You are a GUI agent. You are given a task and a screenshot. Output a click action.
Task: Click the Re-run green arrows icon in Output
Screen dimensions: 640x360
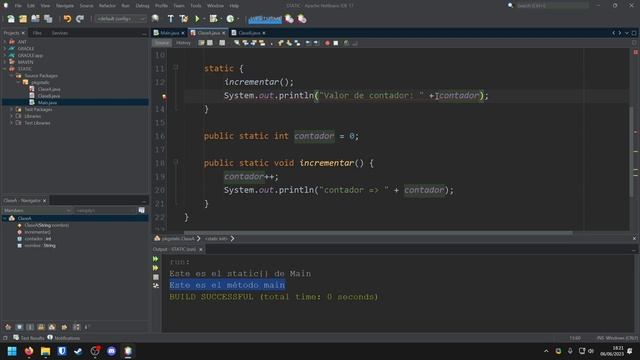coord(156,259)
